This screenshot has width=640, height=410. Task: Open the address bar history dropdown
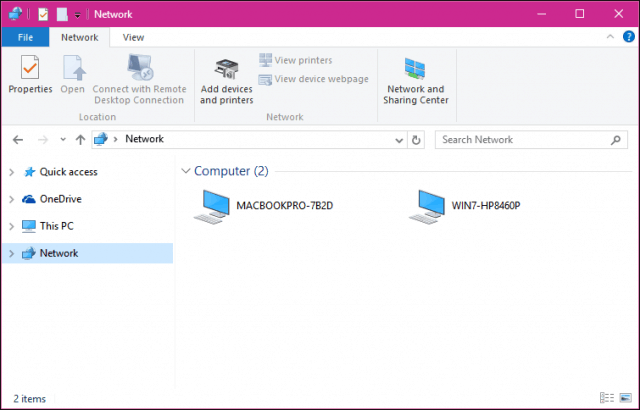[399, 140]
